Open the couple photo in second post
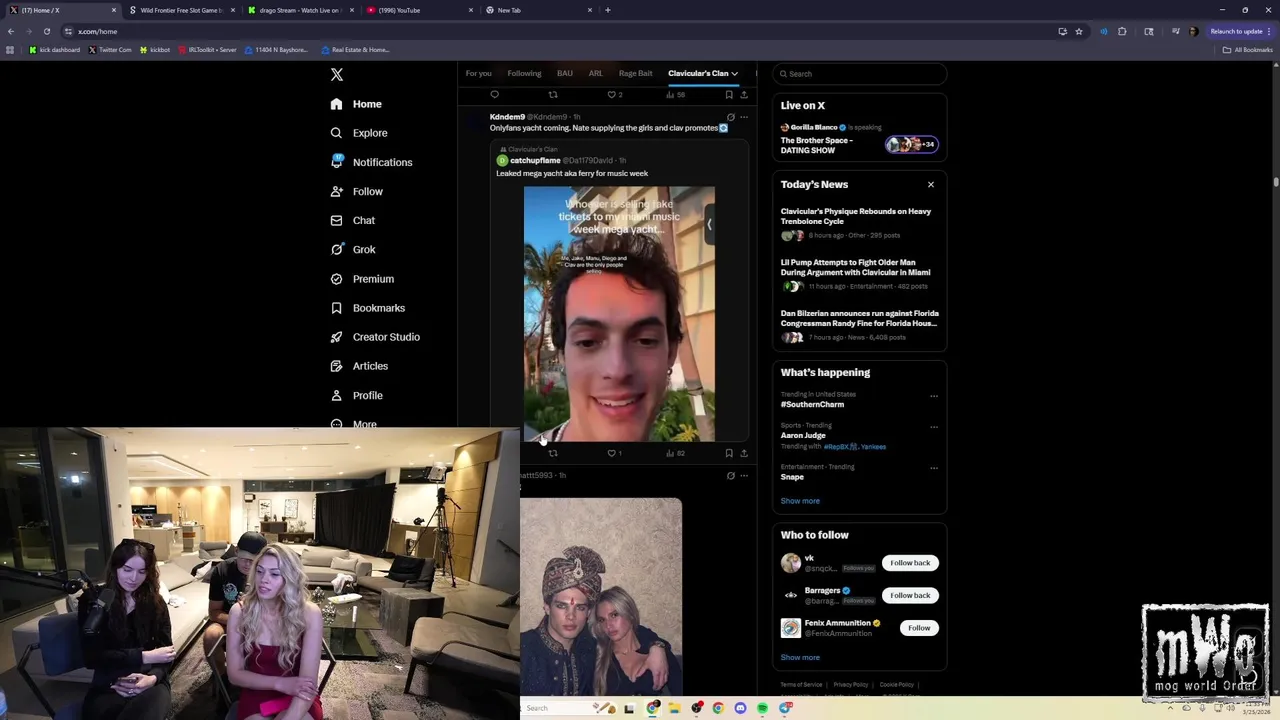Viewport: 1280px width, 720px height. point(601,595)
